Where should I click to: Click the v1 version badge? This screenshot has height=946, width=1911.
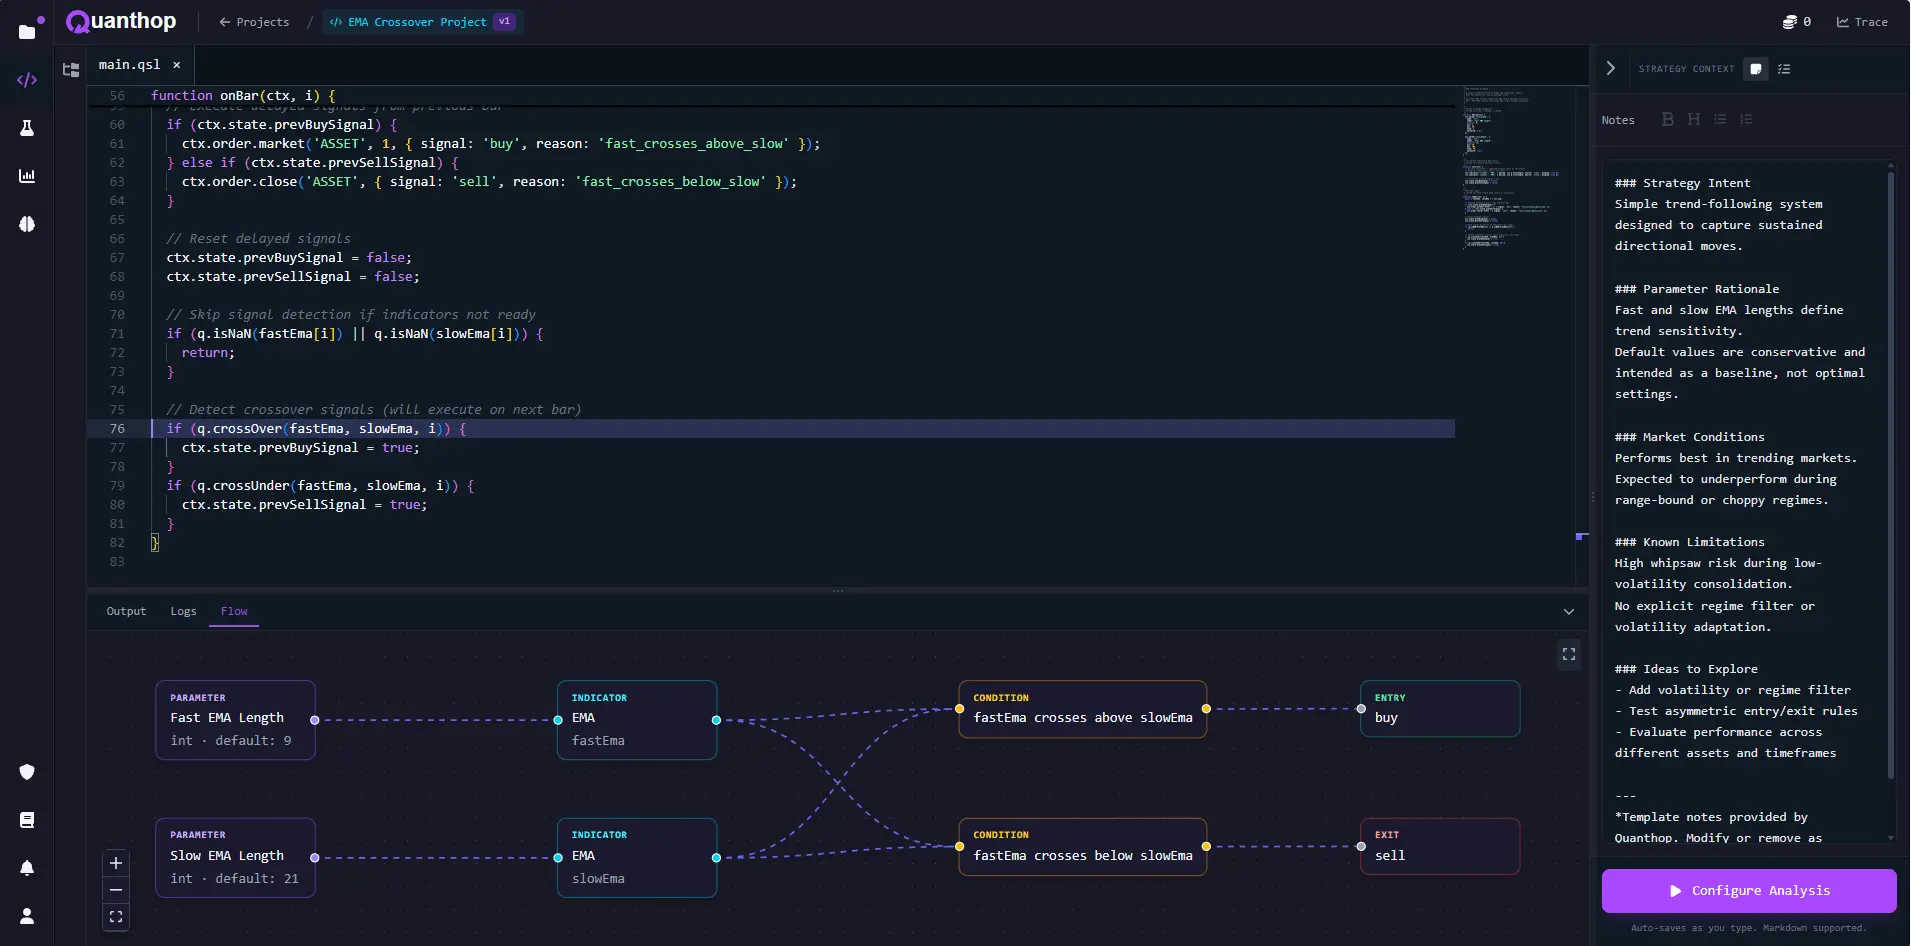tap(505, 21)
